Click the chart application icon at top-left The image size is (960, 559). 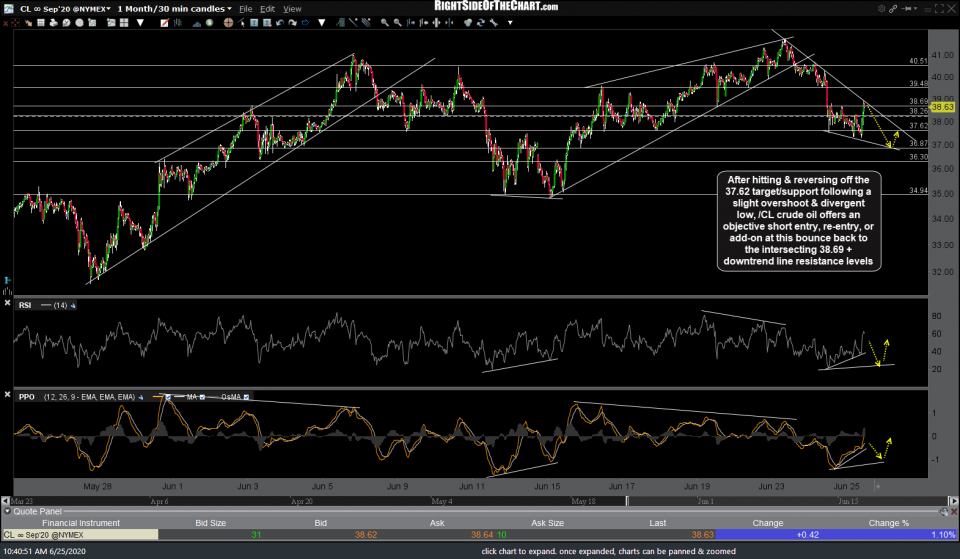7,8
